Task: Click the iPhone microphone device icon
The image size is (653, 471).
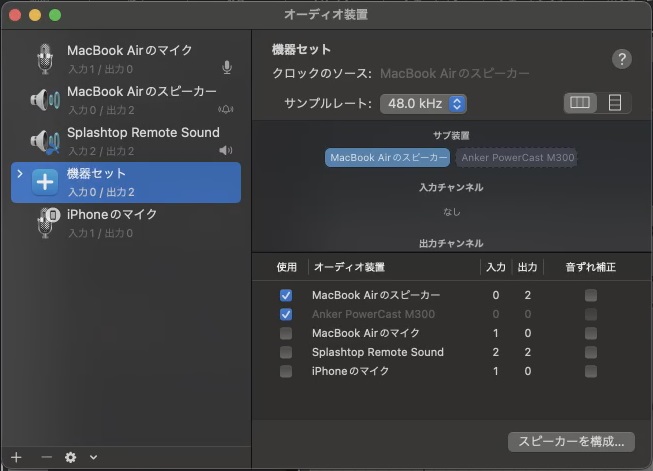Action: [x=45, y=223]
